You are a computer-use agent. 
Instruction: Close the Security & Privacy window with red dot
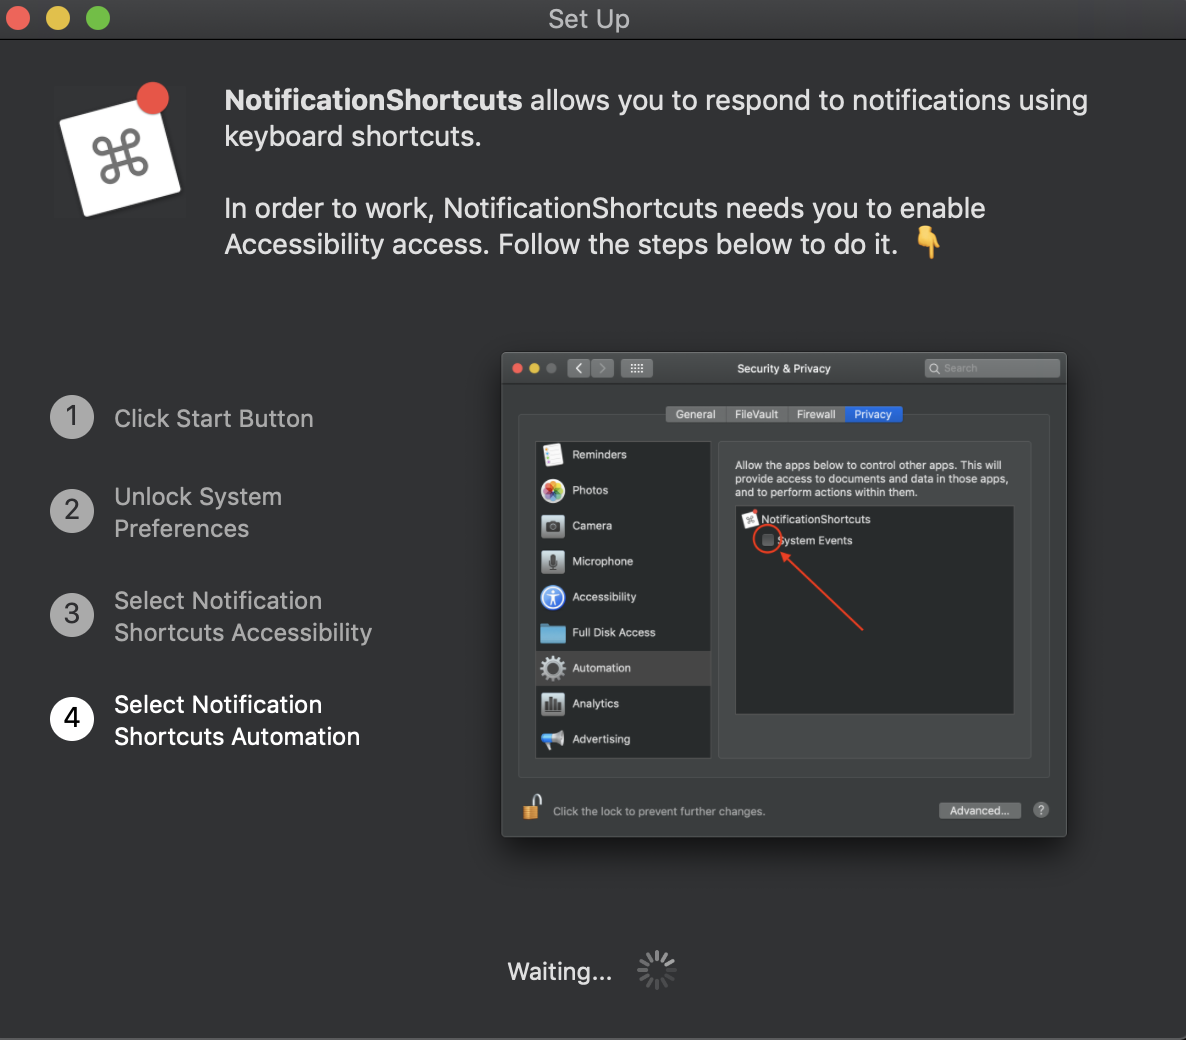click(517, 368)
